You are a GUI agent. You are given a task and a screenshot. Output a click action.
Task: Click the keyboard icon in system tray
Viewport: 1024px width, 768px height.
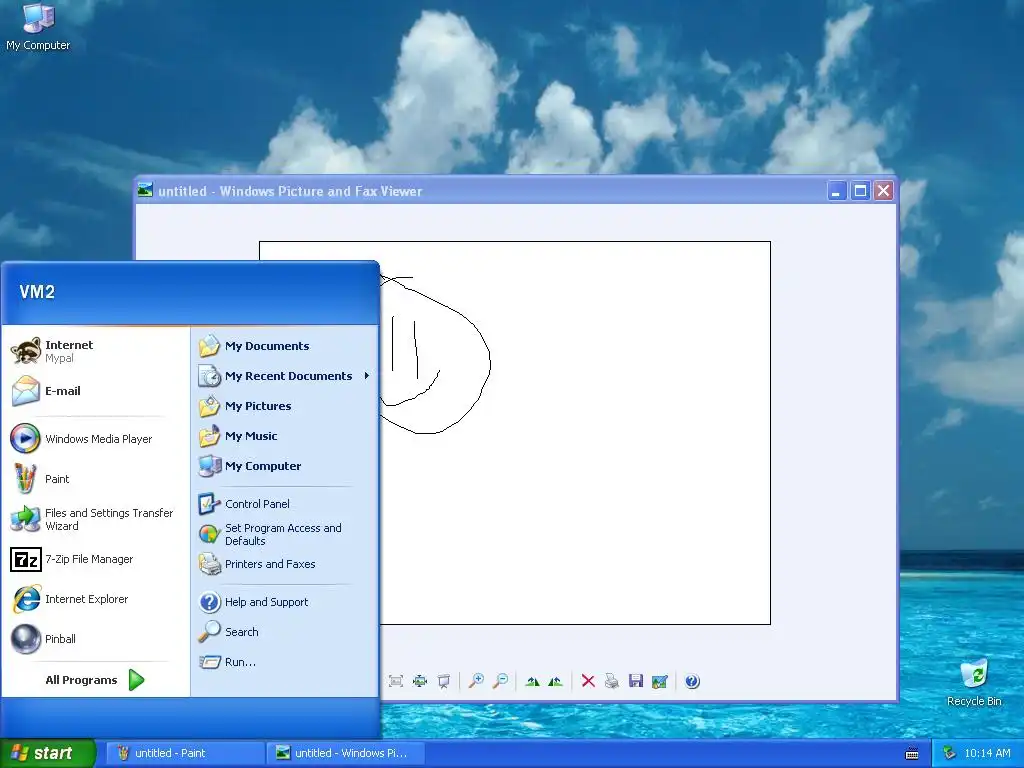click(x=912, y=754)
